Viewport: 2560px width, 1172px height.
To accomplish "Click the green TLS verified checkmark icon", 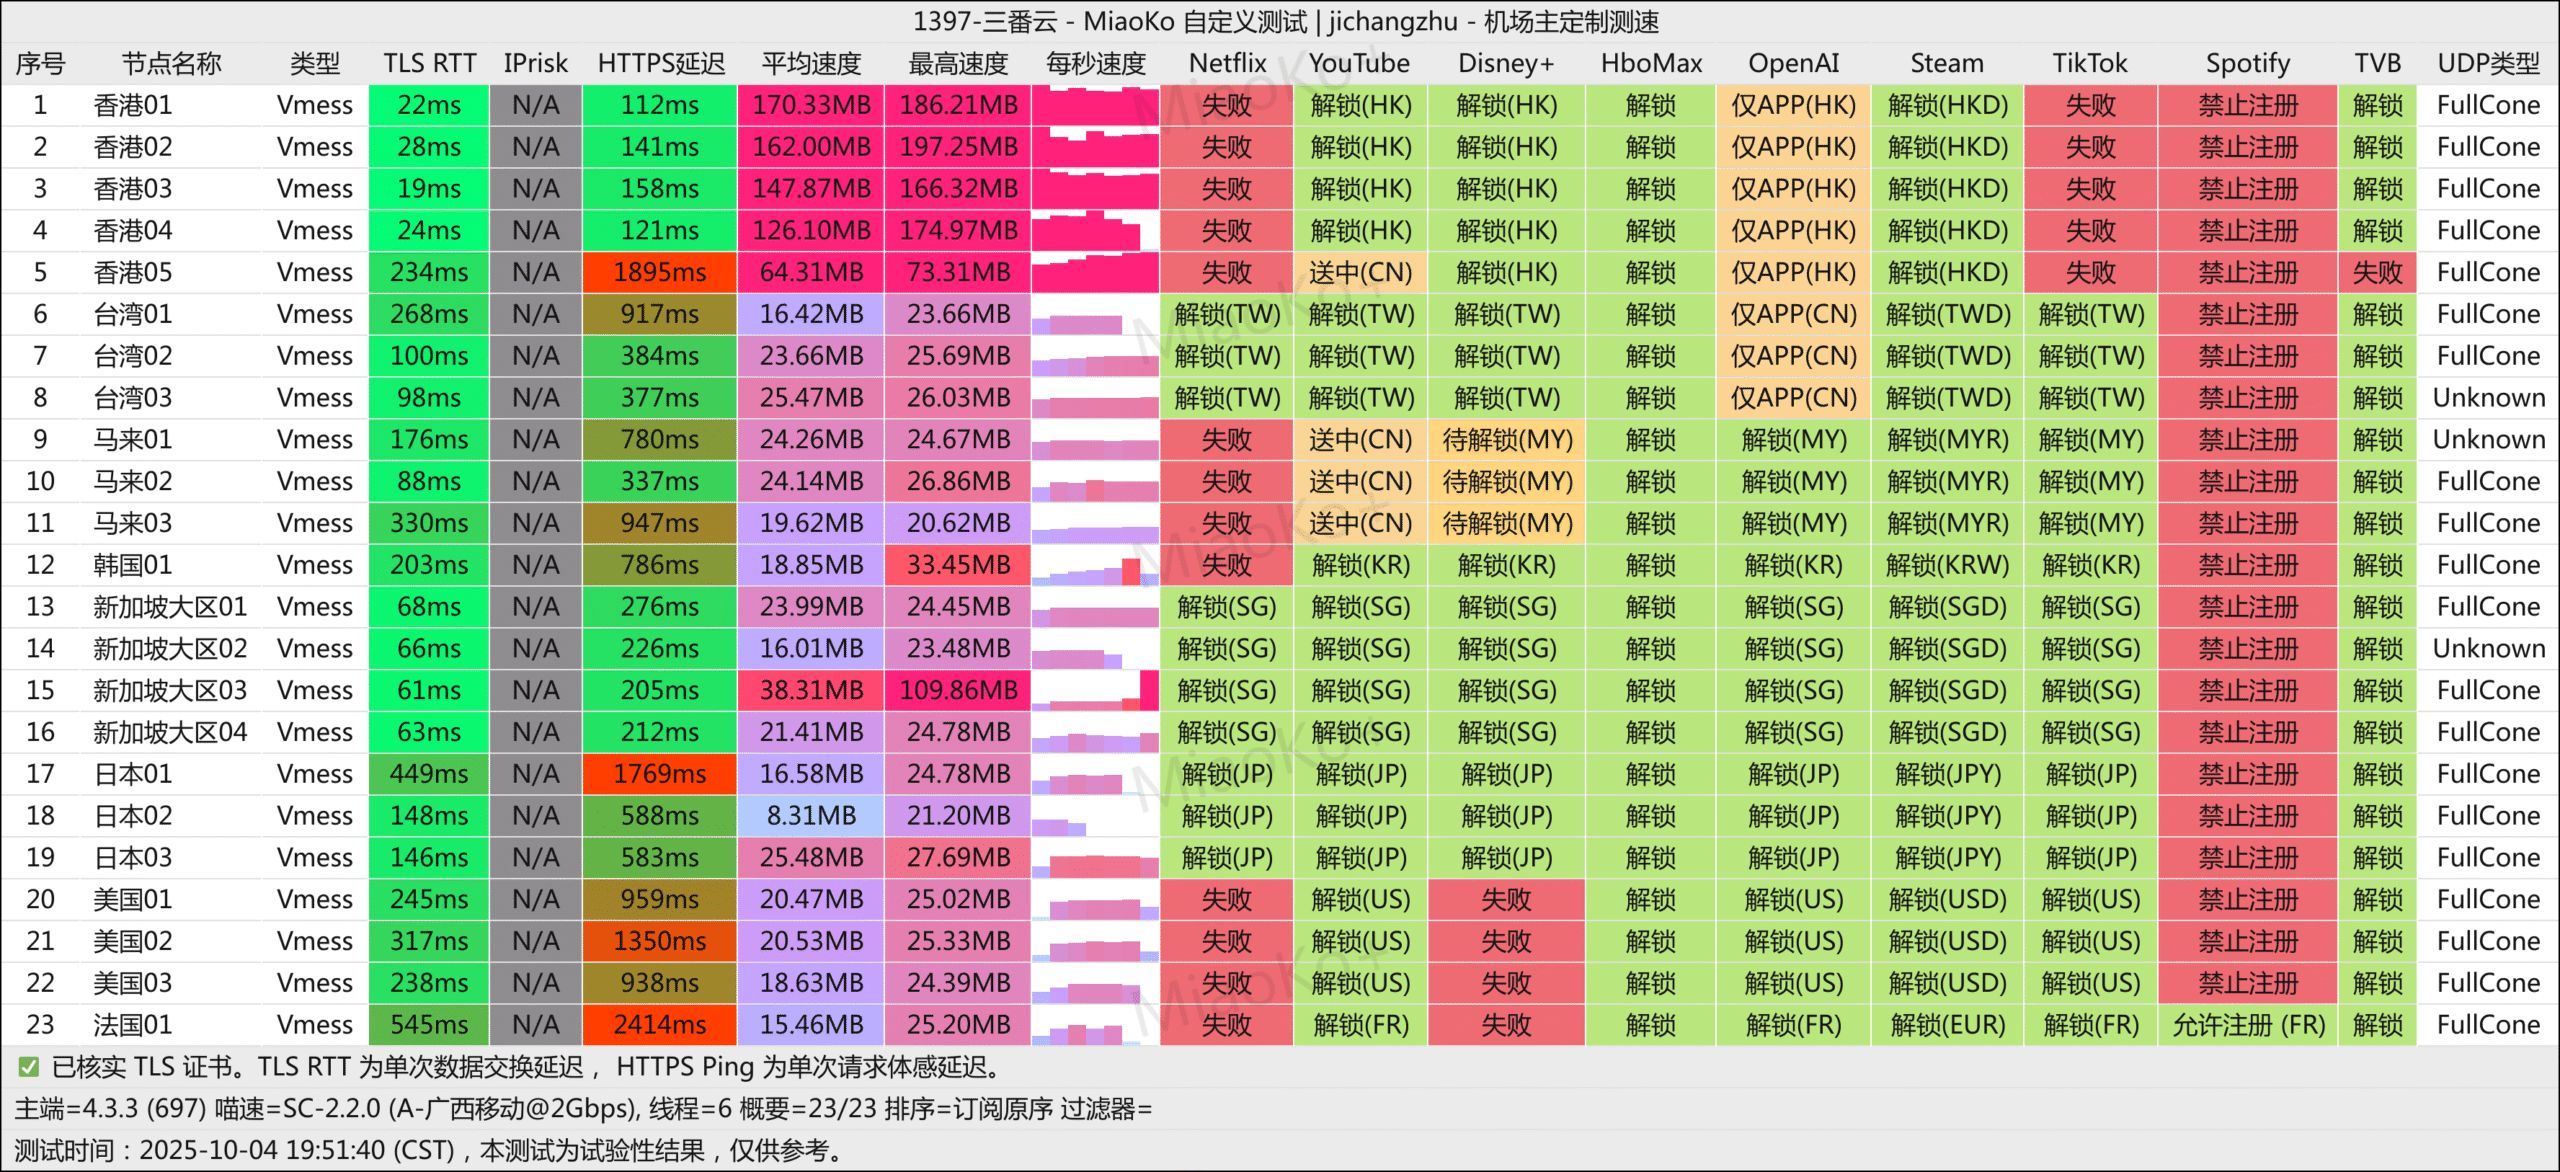I will point(28,1067).
